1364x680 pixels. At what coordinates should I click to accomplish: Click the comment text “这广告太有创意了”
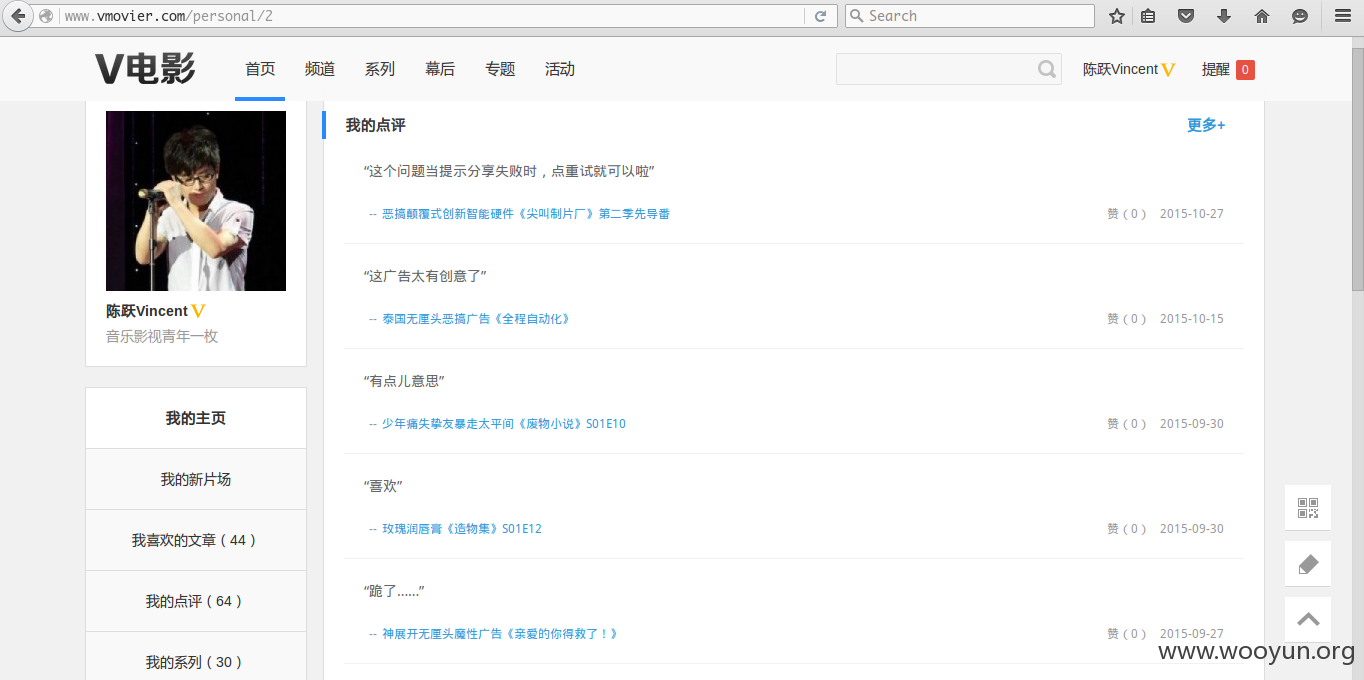click(x=425, y=276)
